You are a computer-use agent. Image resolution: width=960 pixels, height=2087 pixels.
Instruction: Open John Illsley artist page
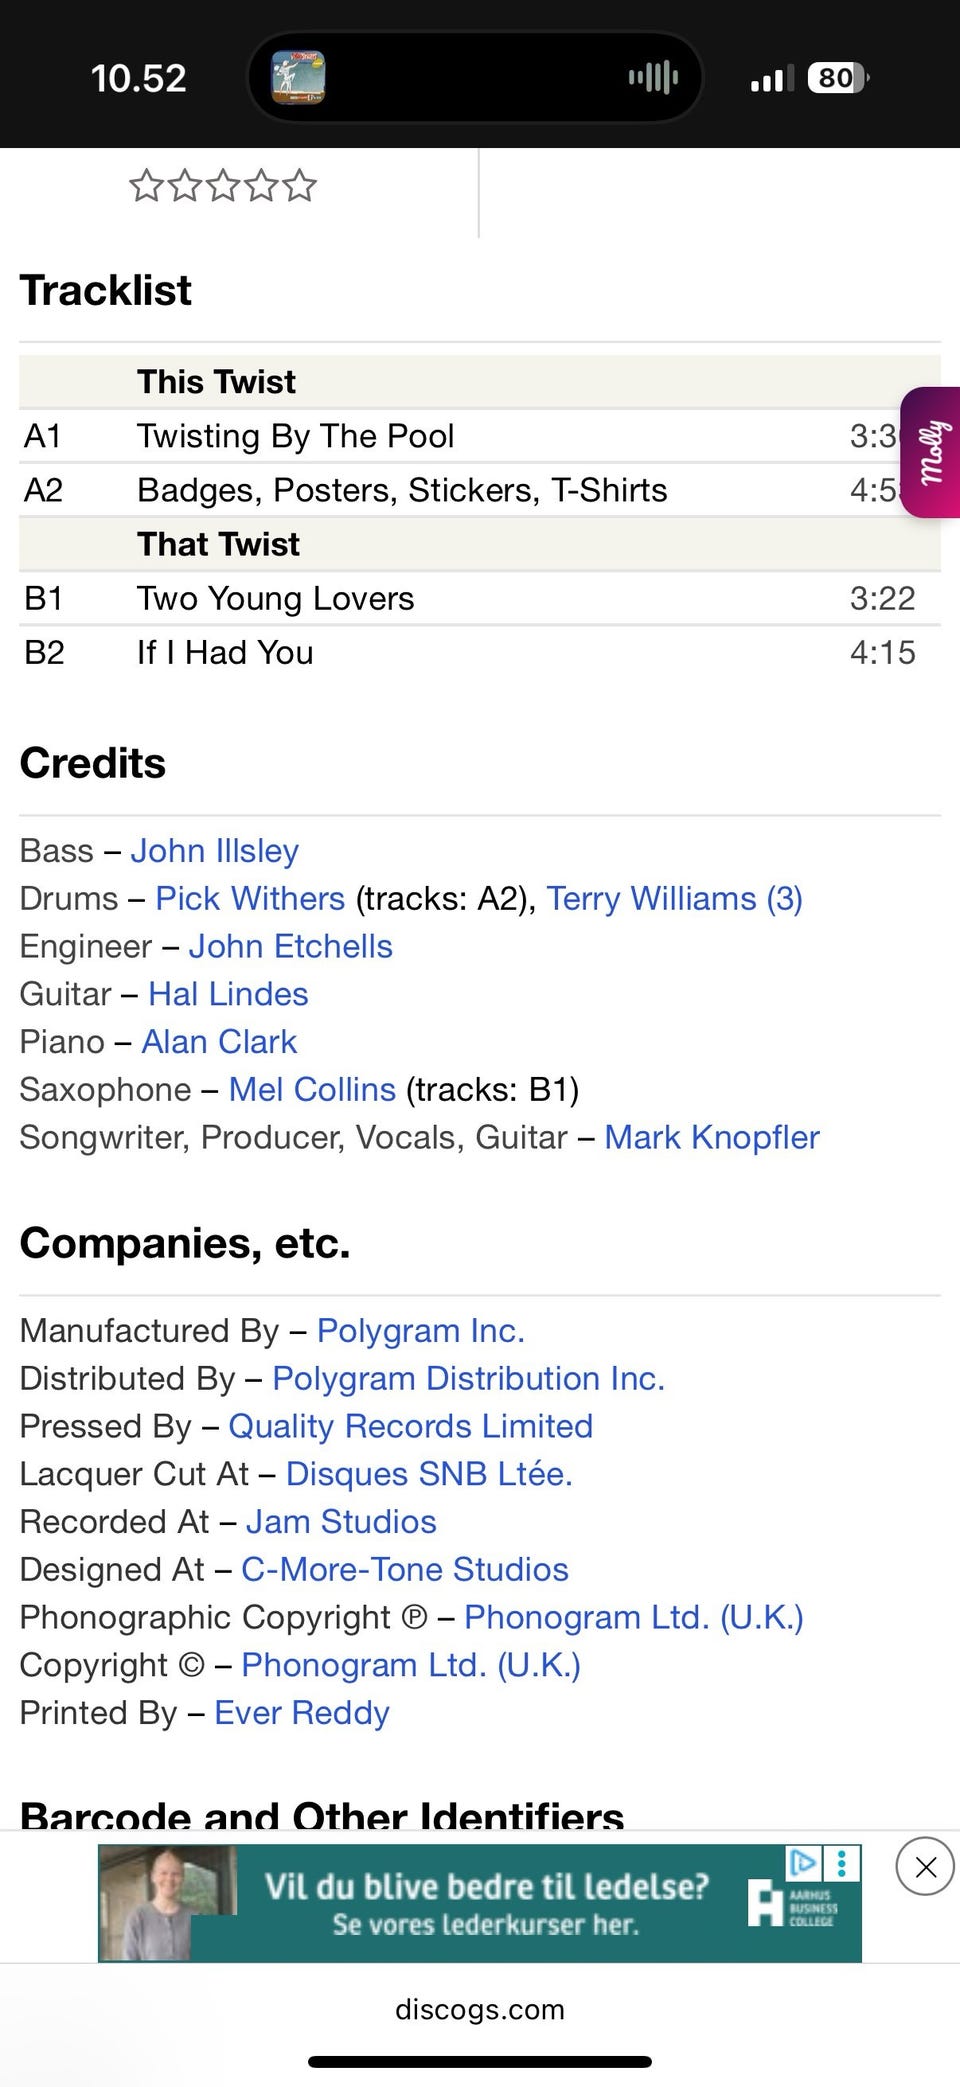point(214,851)
